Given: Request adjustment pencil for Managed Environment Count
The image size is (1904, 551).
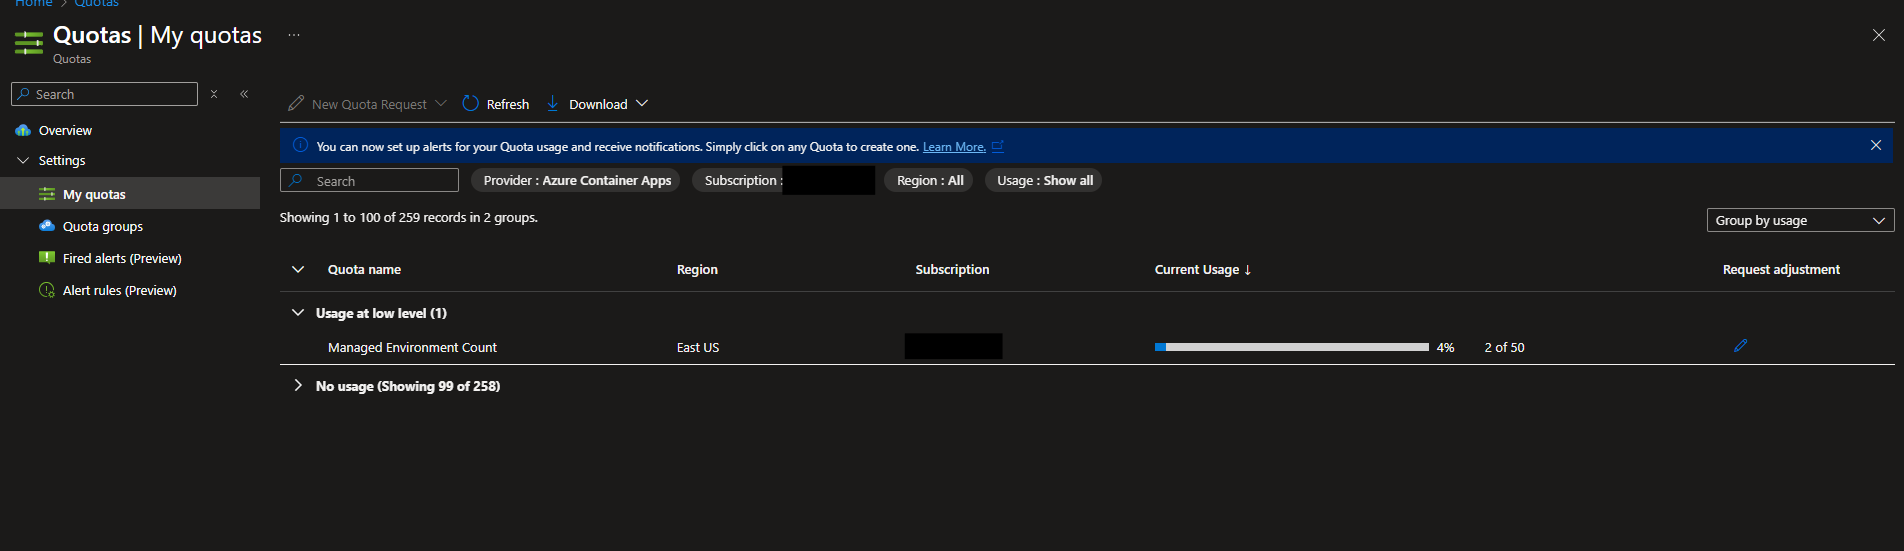Looking at the screenshot, I should tap(1740, 346).
